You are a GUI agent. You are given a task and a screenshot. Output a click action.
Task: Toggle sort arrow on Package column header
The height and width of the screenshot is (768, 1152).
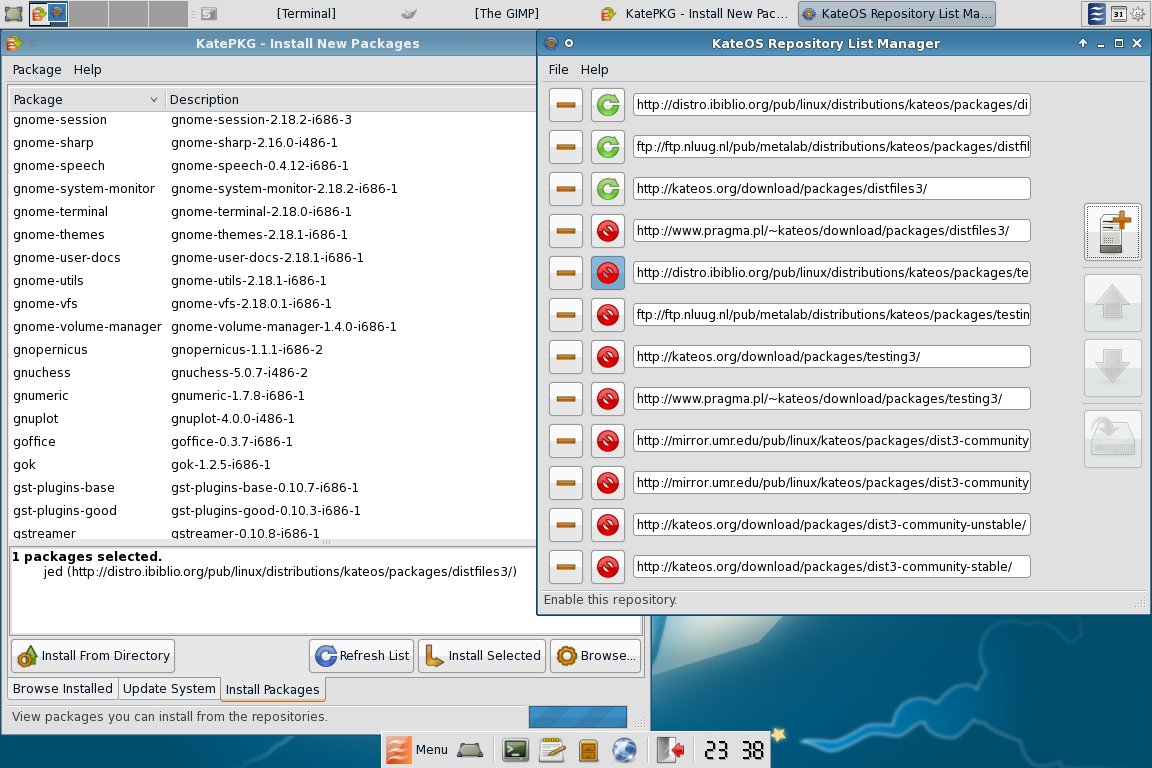pyautogui.click(x=154, y=99)
